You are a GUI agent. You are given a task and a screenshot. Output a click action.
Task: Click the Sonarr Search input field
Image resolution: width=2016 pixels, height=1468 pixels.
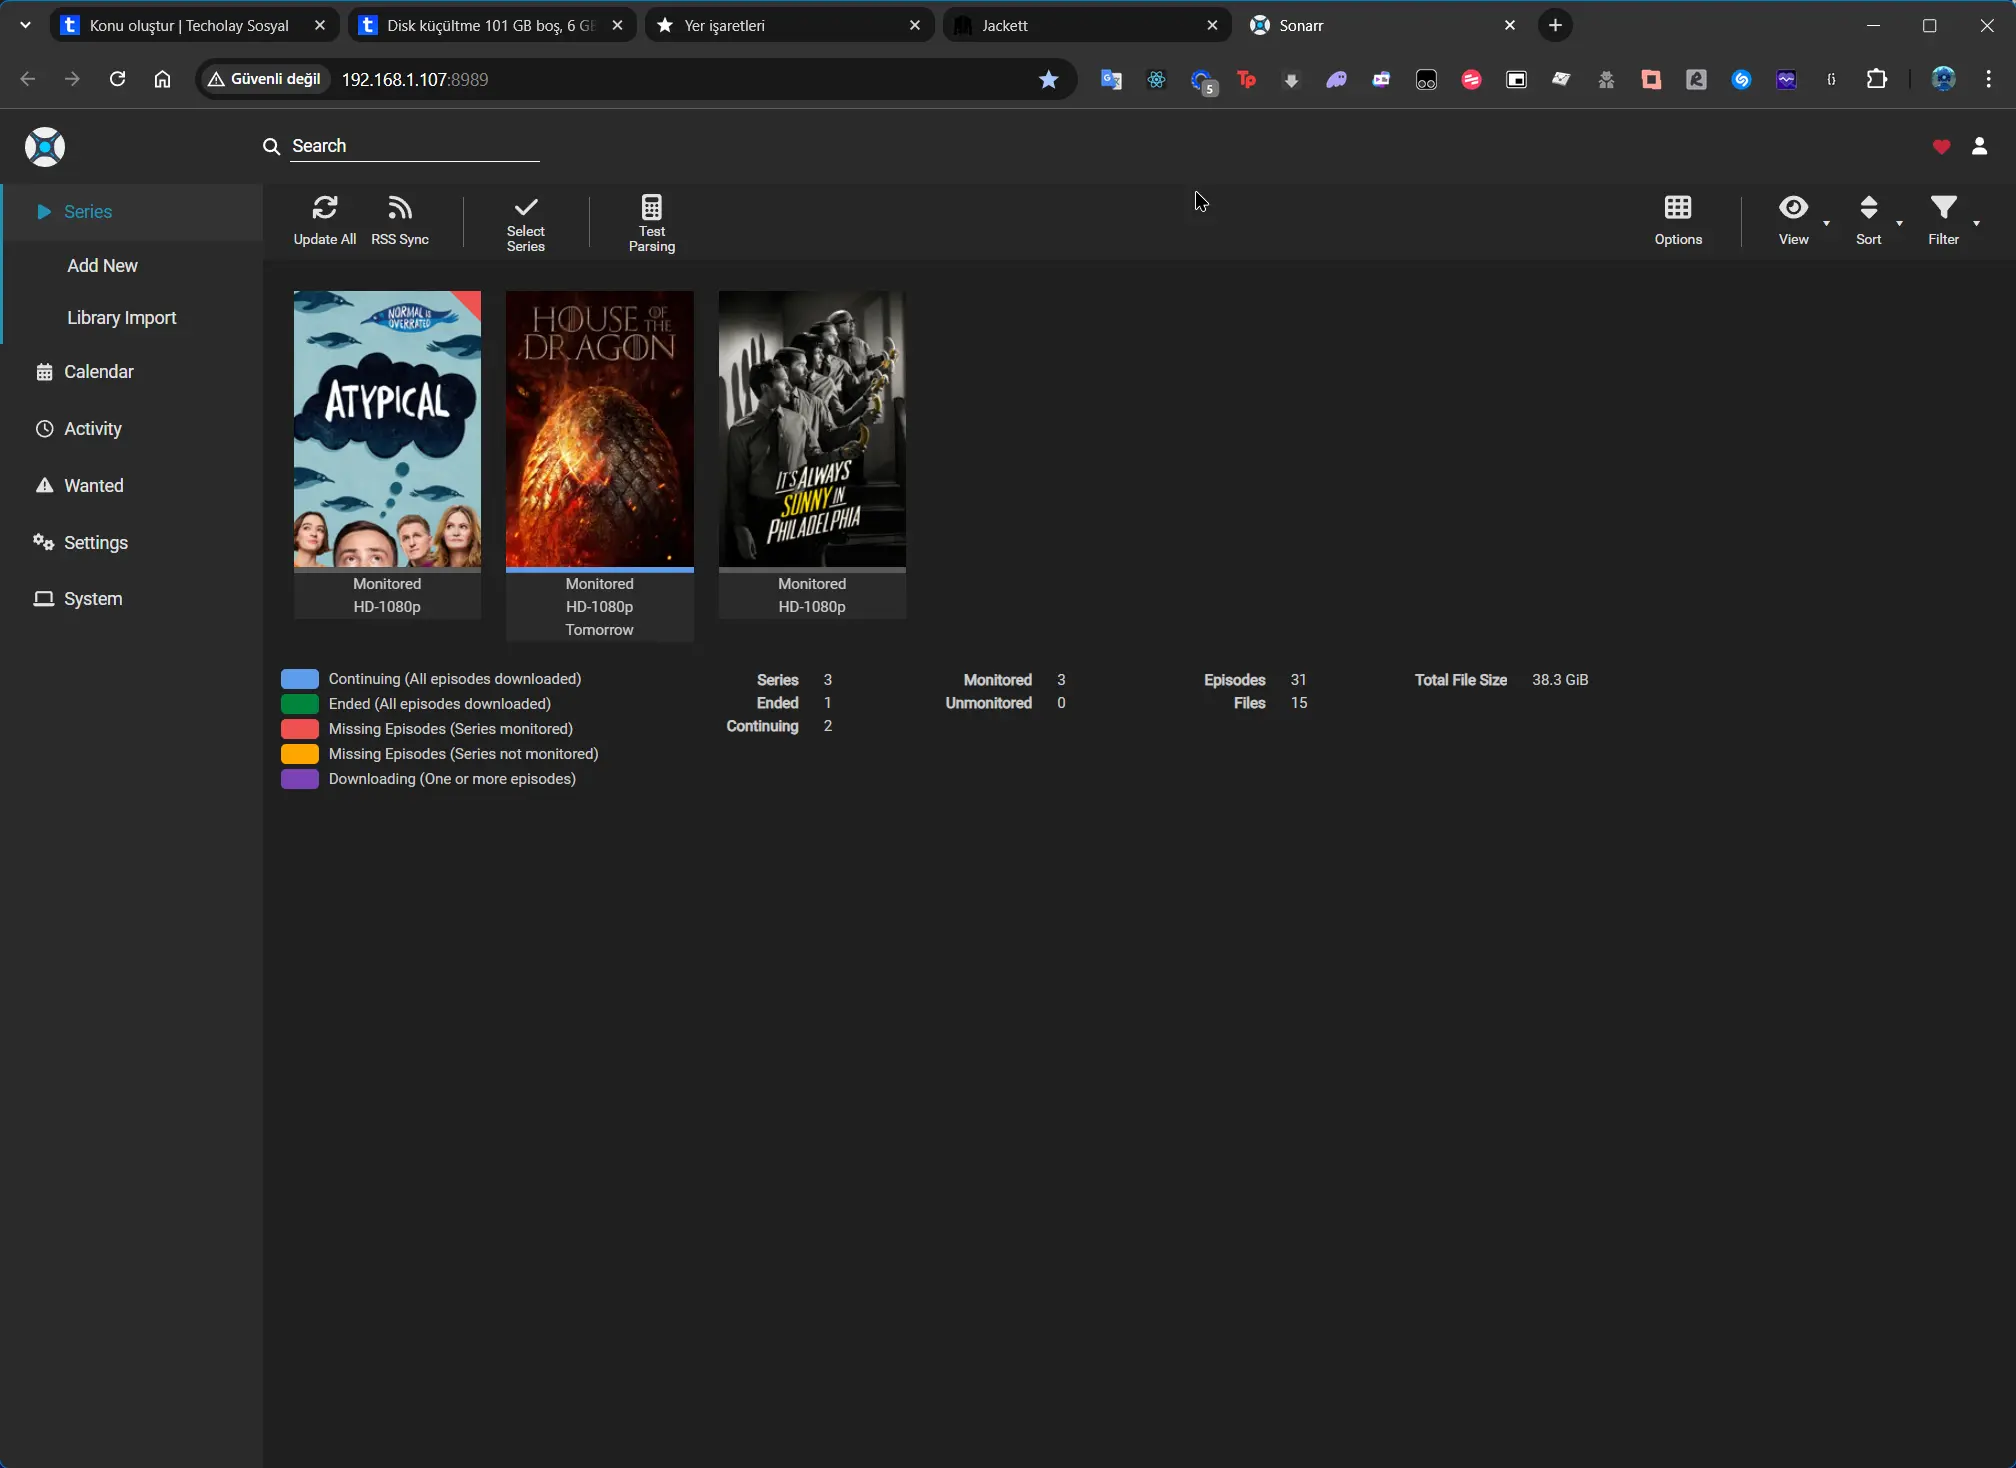click(x=415, y=146)
